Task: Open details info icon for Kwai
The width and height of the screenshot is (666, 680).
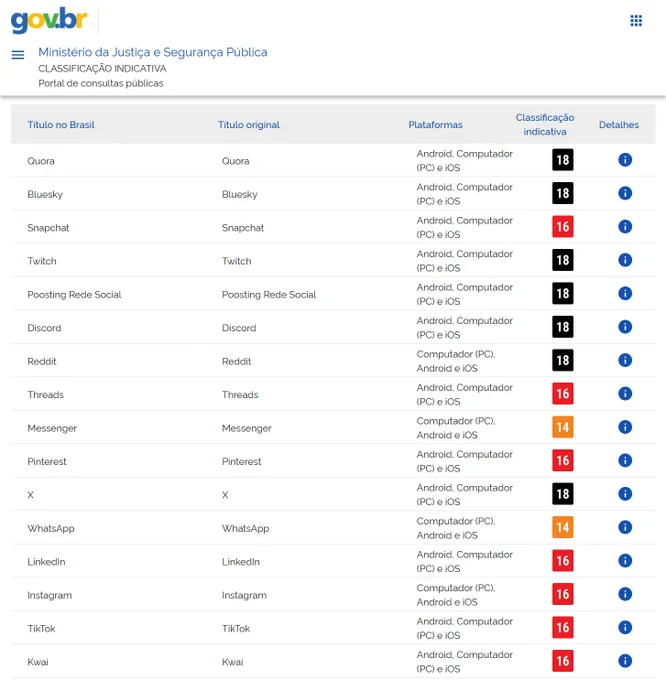Action: [625, 661]
